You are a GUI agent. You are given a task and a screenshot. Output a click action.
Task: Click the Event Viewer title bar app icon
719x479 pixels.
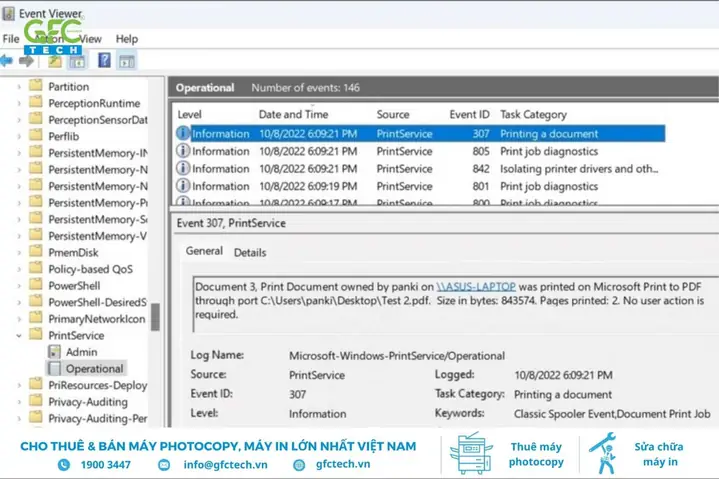coord(8,14)
